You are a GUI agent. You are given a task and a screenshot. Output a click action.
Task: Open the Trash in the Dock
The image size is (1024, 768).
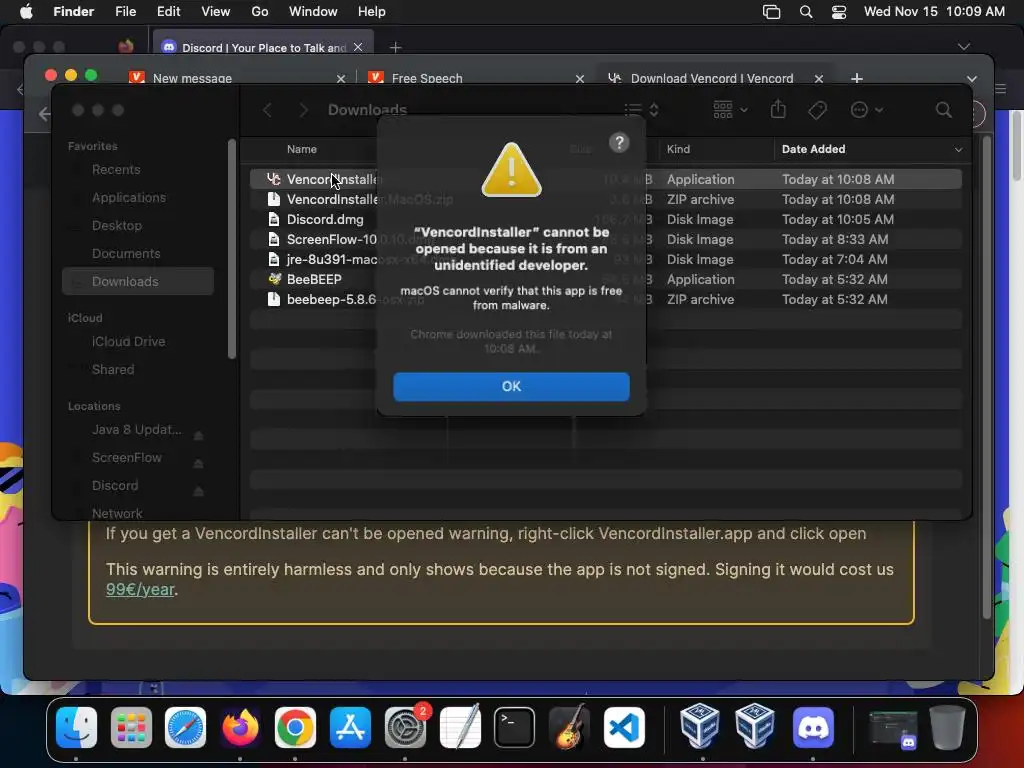[x=948, y=727]
